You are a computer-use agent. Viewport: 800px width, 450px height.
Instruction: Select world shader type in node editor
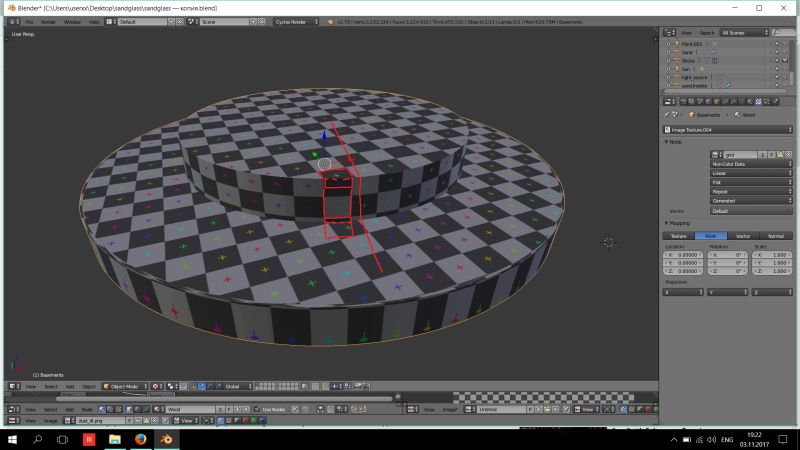click(x=138, y=409)
